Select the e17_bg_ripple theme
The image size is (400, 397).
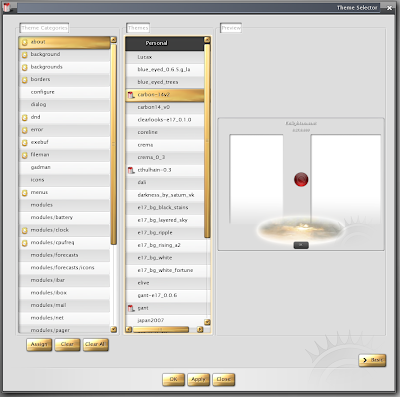tap(165, 233)
